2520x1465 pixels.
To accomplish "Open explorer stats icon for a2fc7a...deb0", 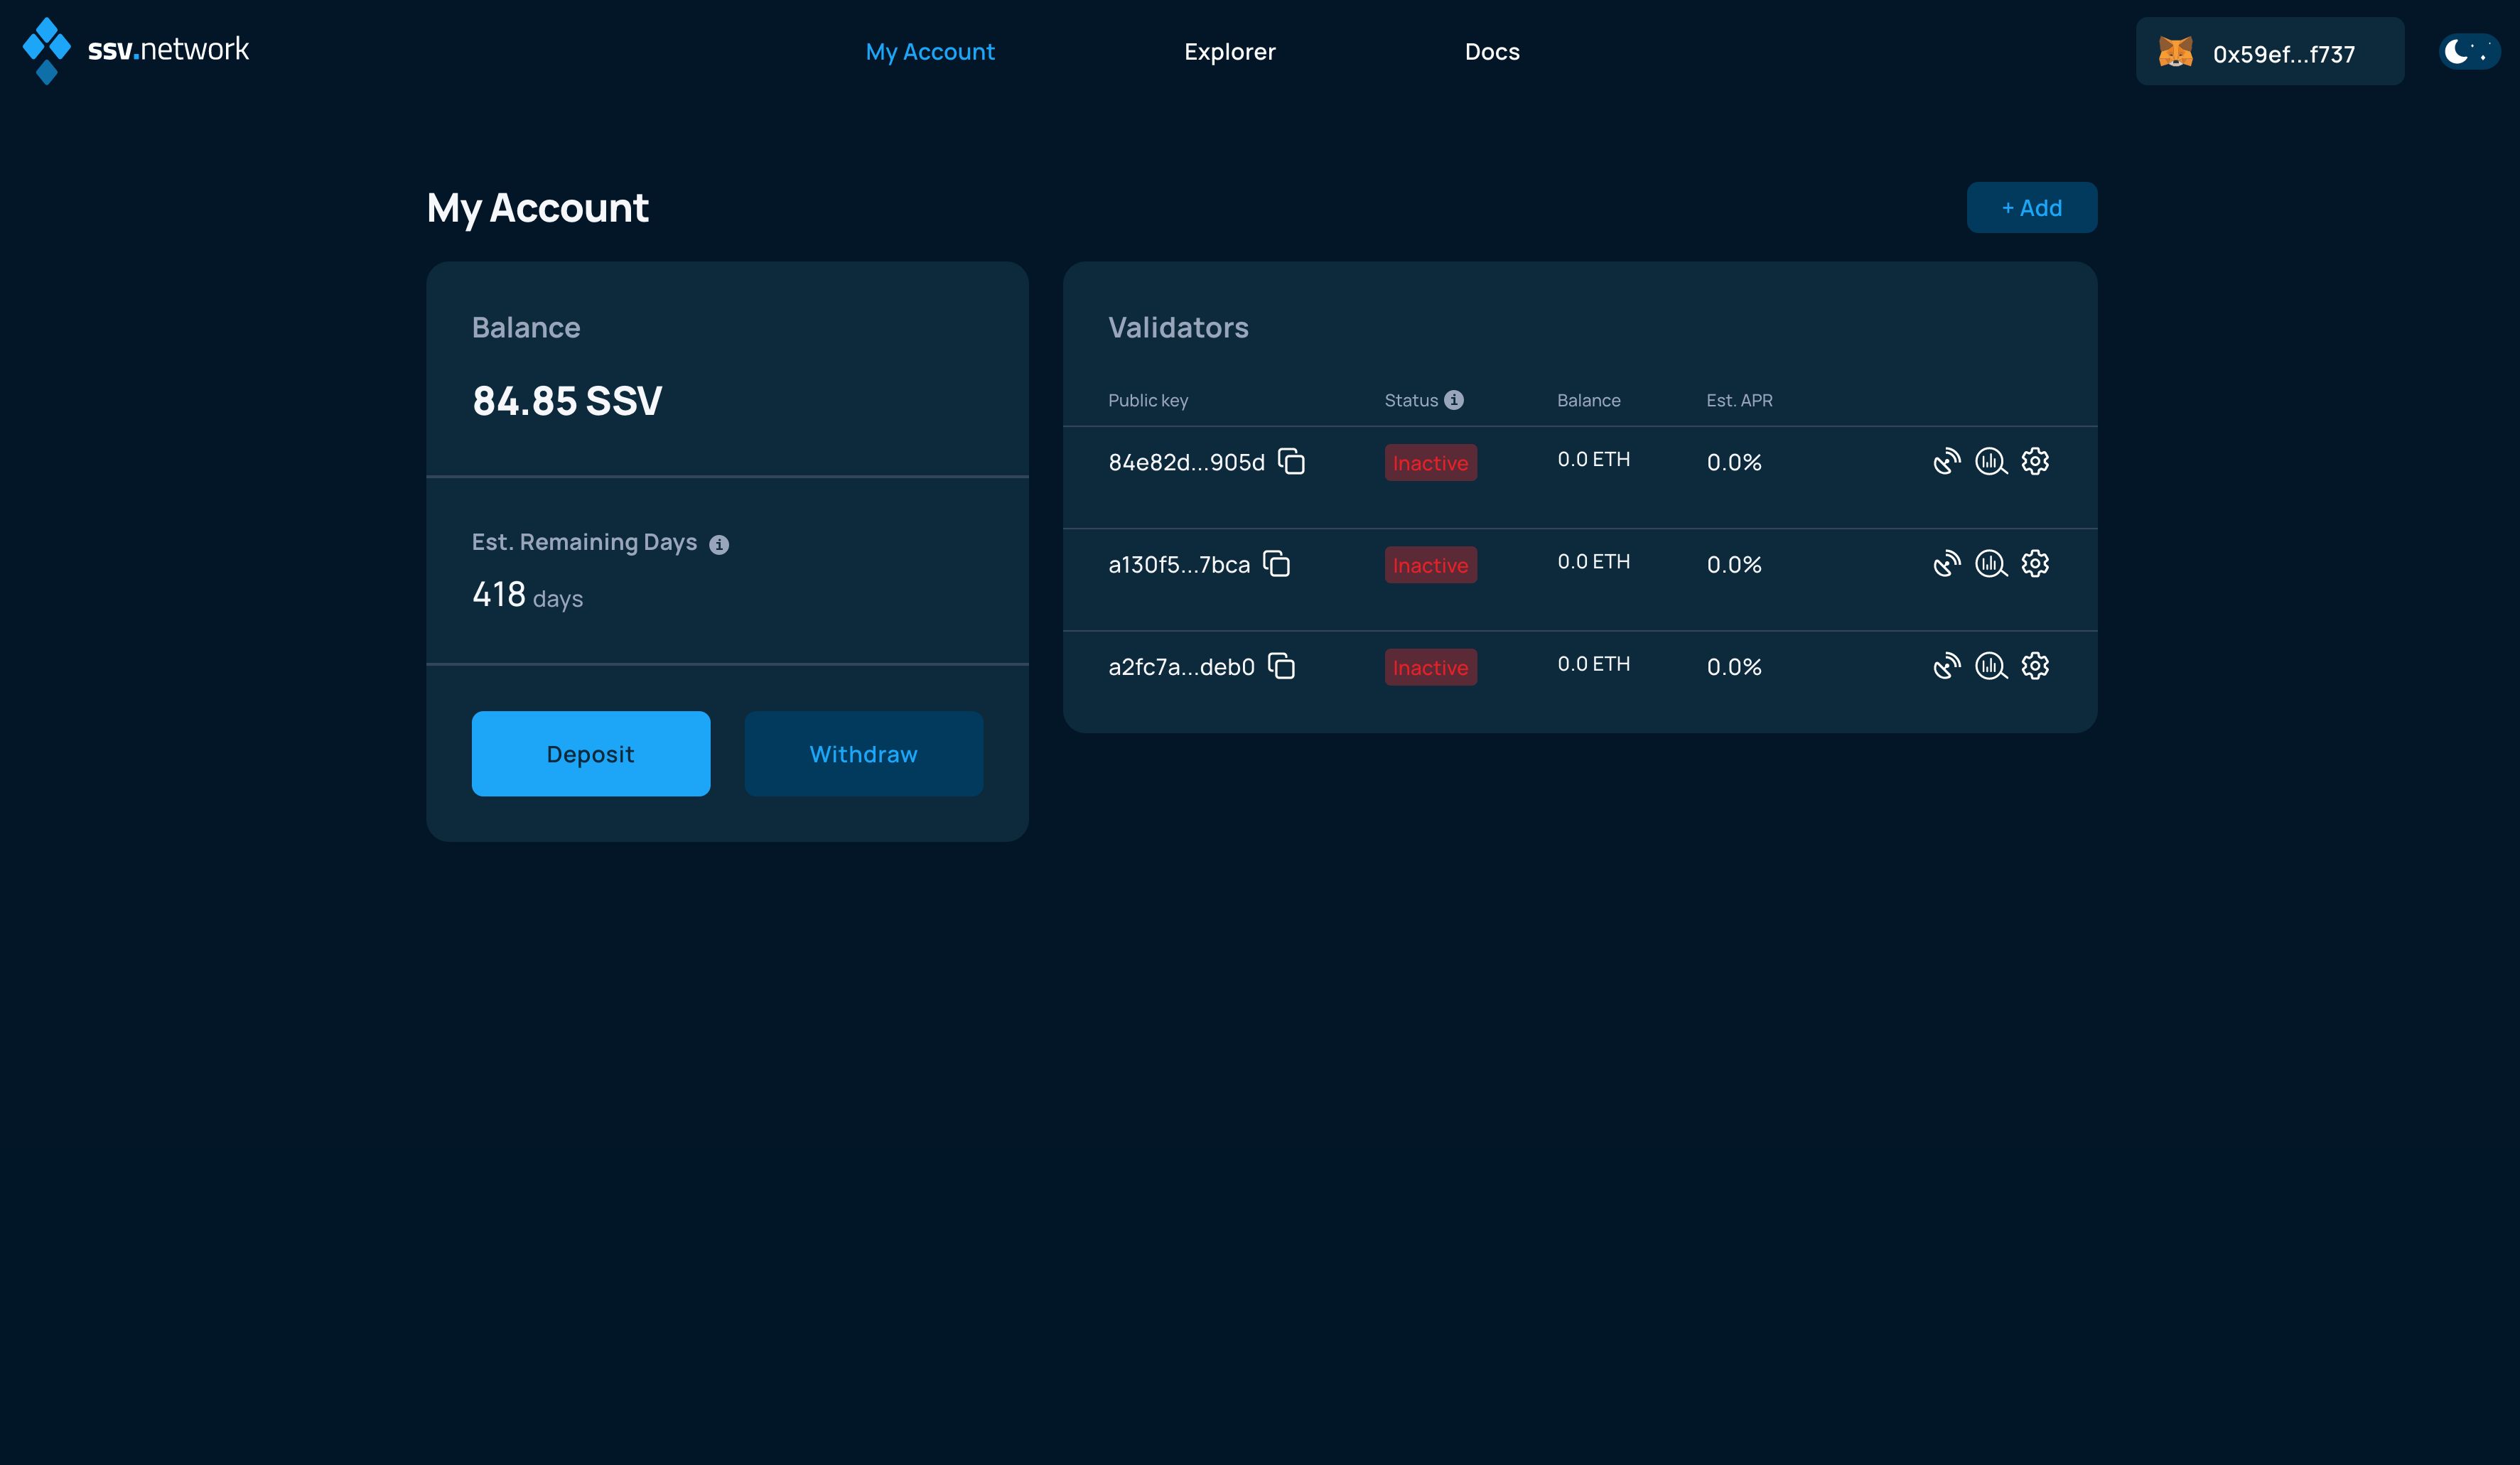I will 1991,666.
